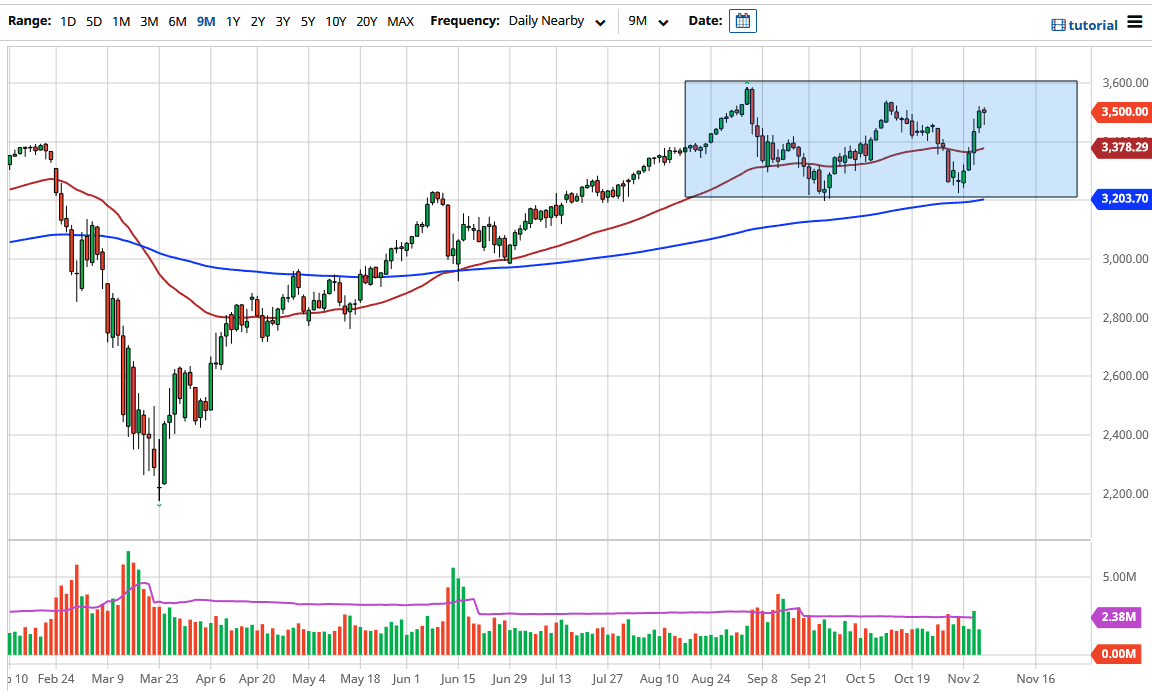
Task: Select the MAX range option
Action: [400, 21]
